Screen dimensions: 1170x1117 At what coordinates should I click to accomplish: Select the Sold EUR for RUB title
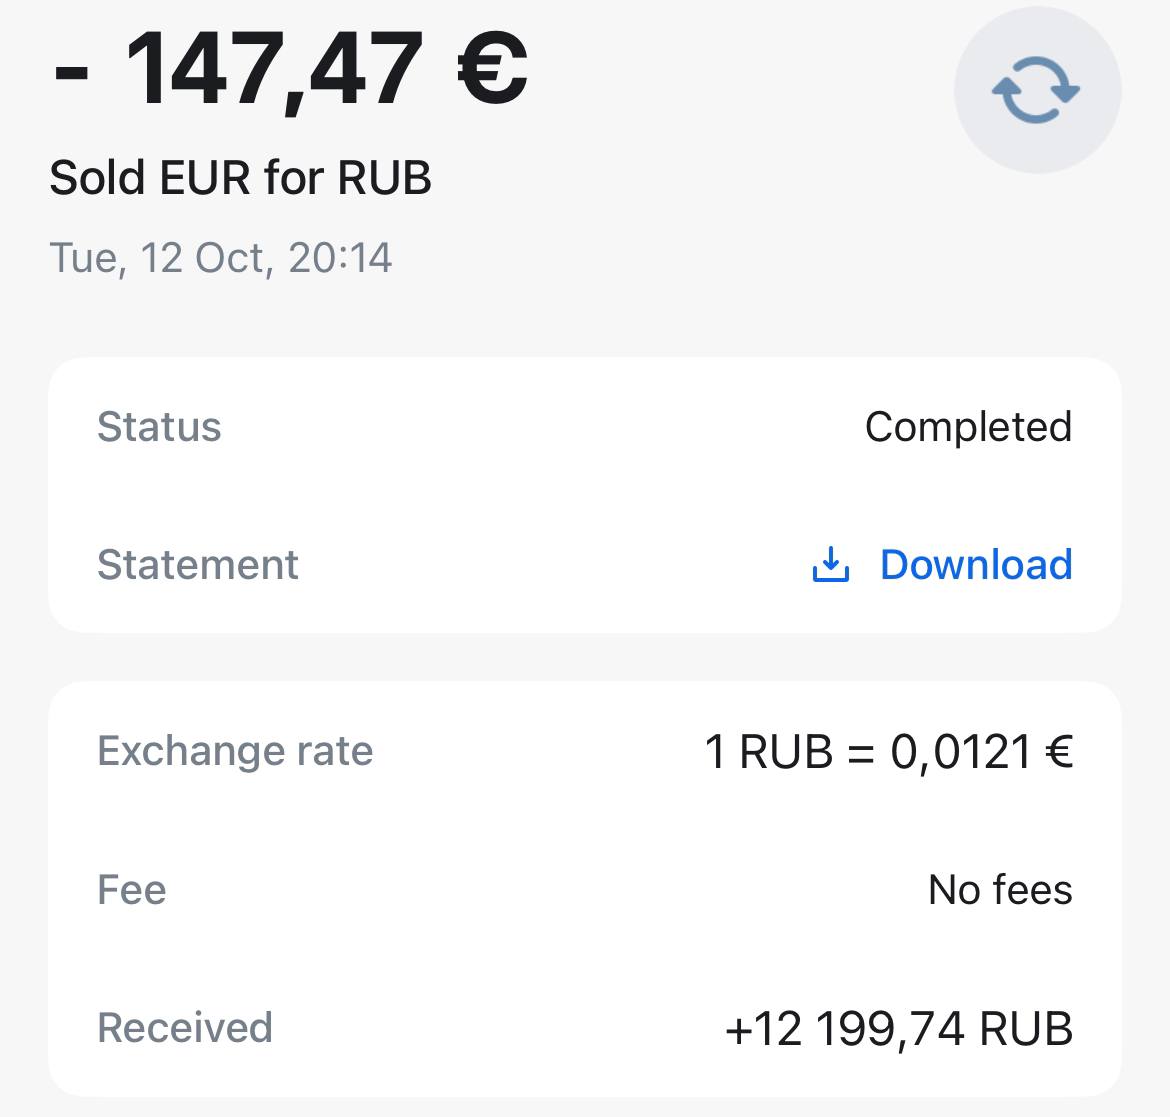click(240, 178)
